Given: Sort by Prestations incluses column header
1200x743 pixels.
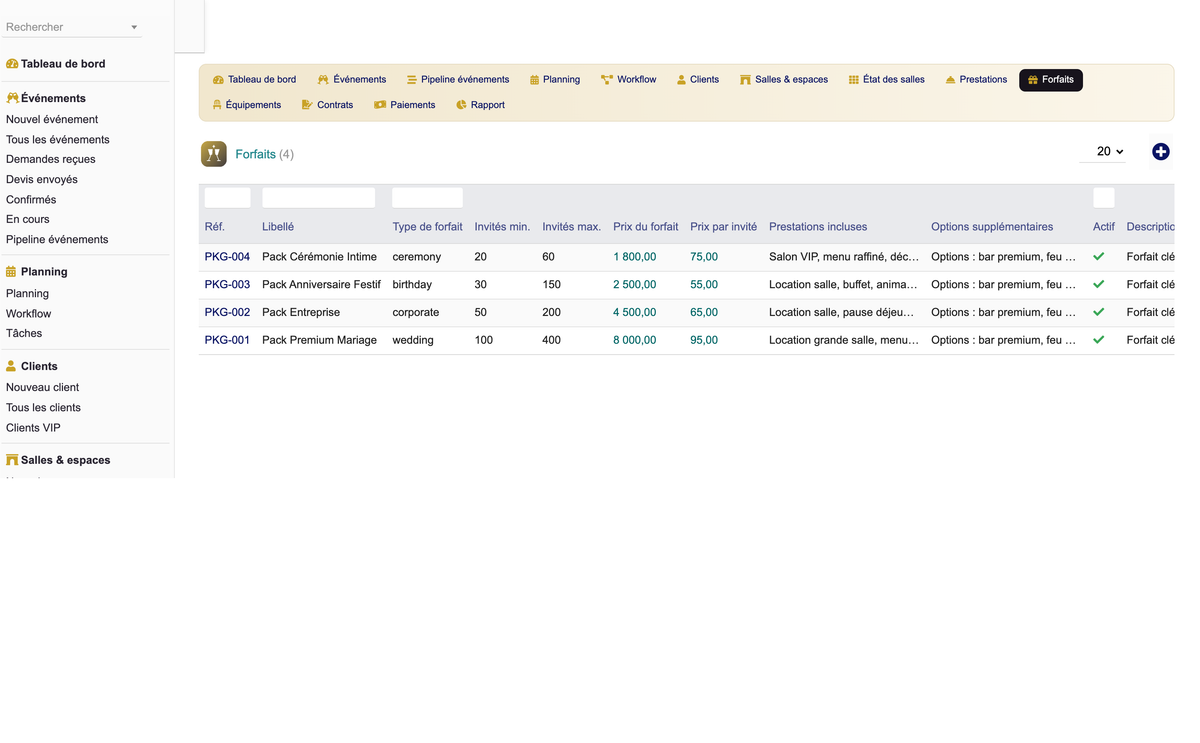Looking at the screenshot, I should [818, 227].
